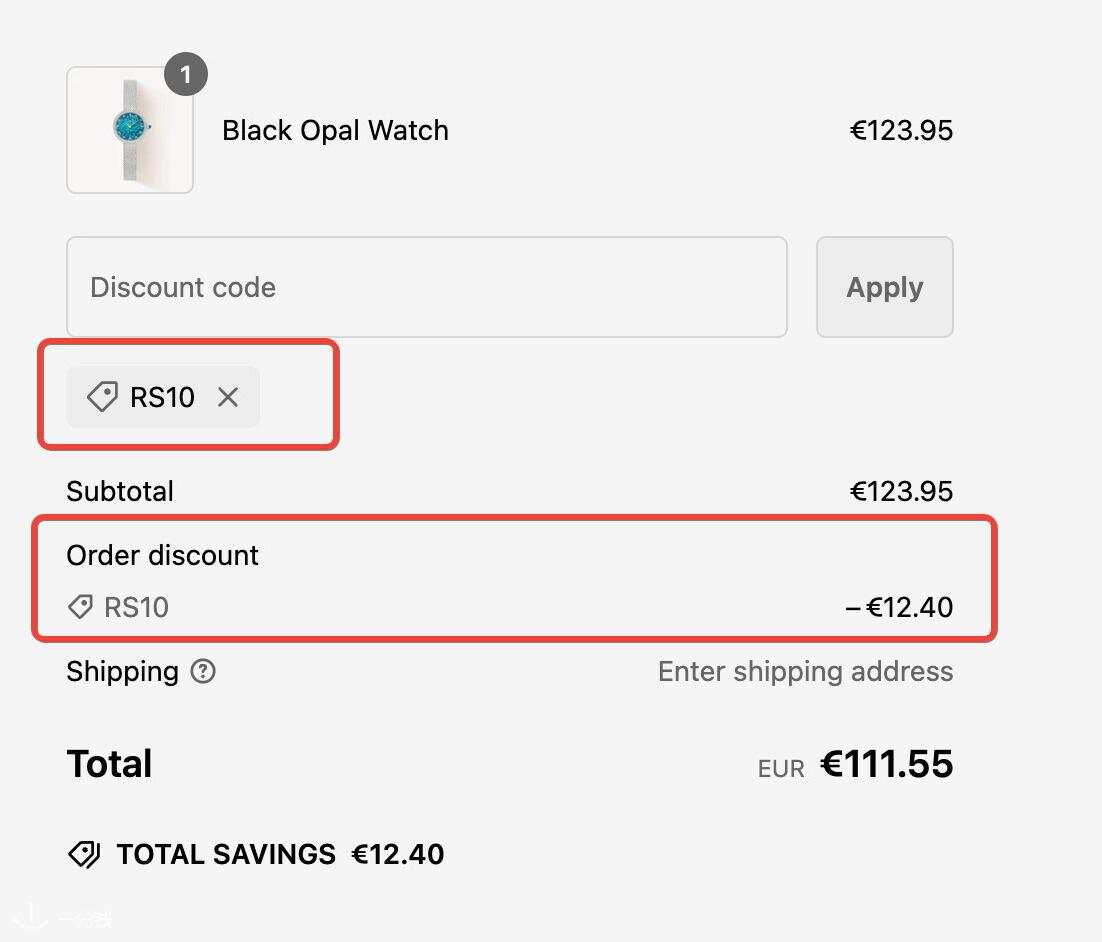Click the Apply discount button
Viewport: 1102px width, 942px height.
pyautogui.click(x=884, y=287)
